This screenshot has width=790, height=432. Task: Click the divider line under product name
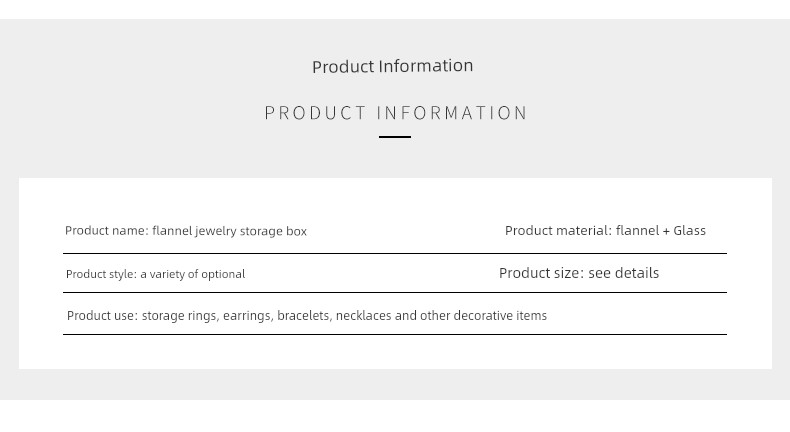(395, 254)
